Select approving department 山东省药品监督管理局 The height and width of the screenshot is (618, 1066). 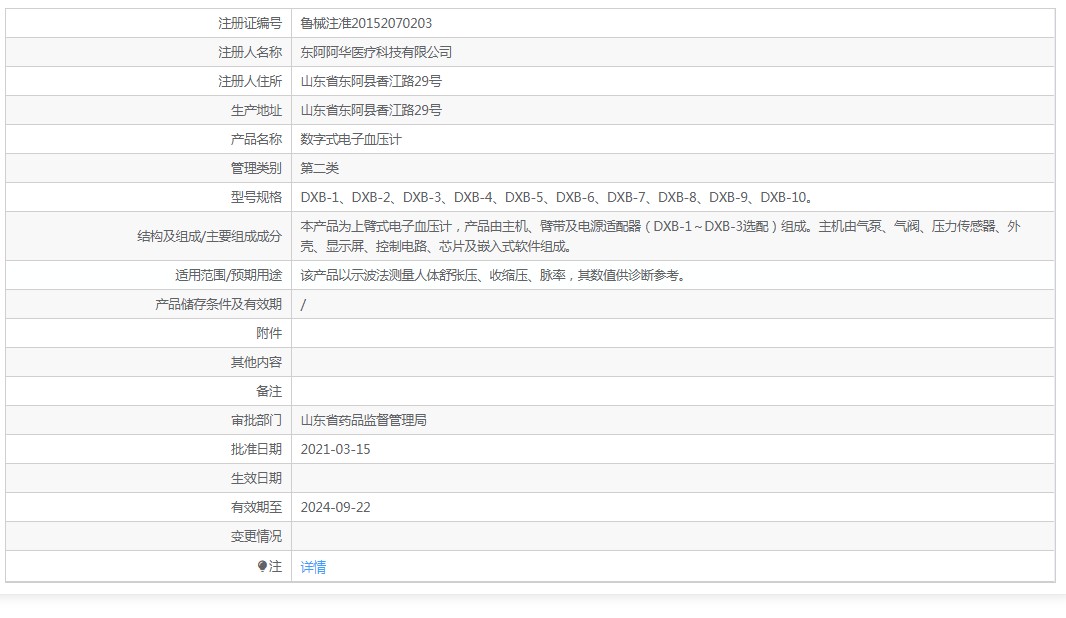point(364,420)
